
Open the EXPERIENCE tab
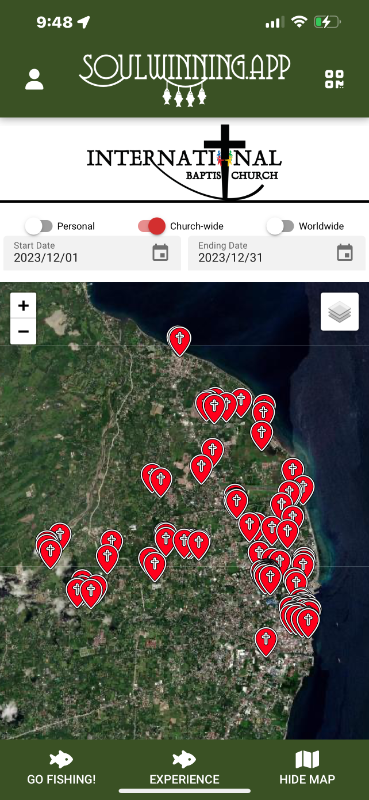184,768
